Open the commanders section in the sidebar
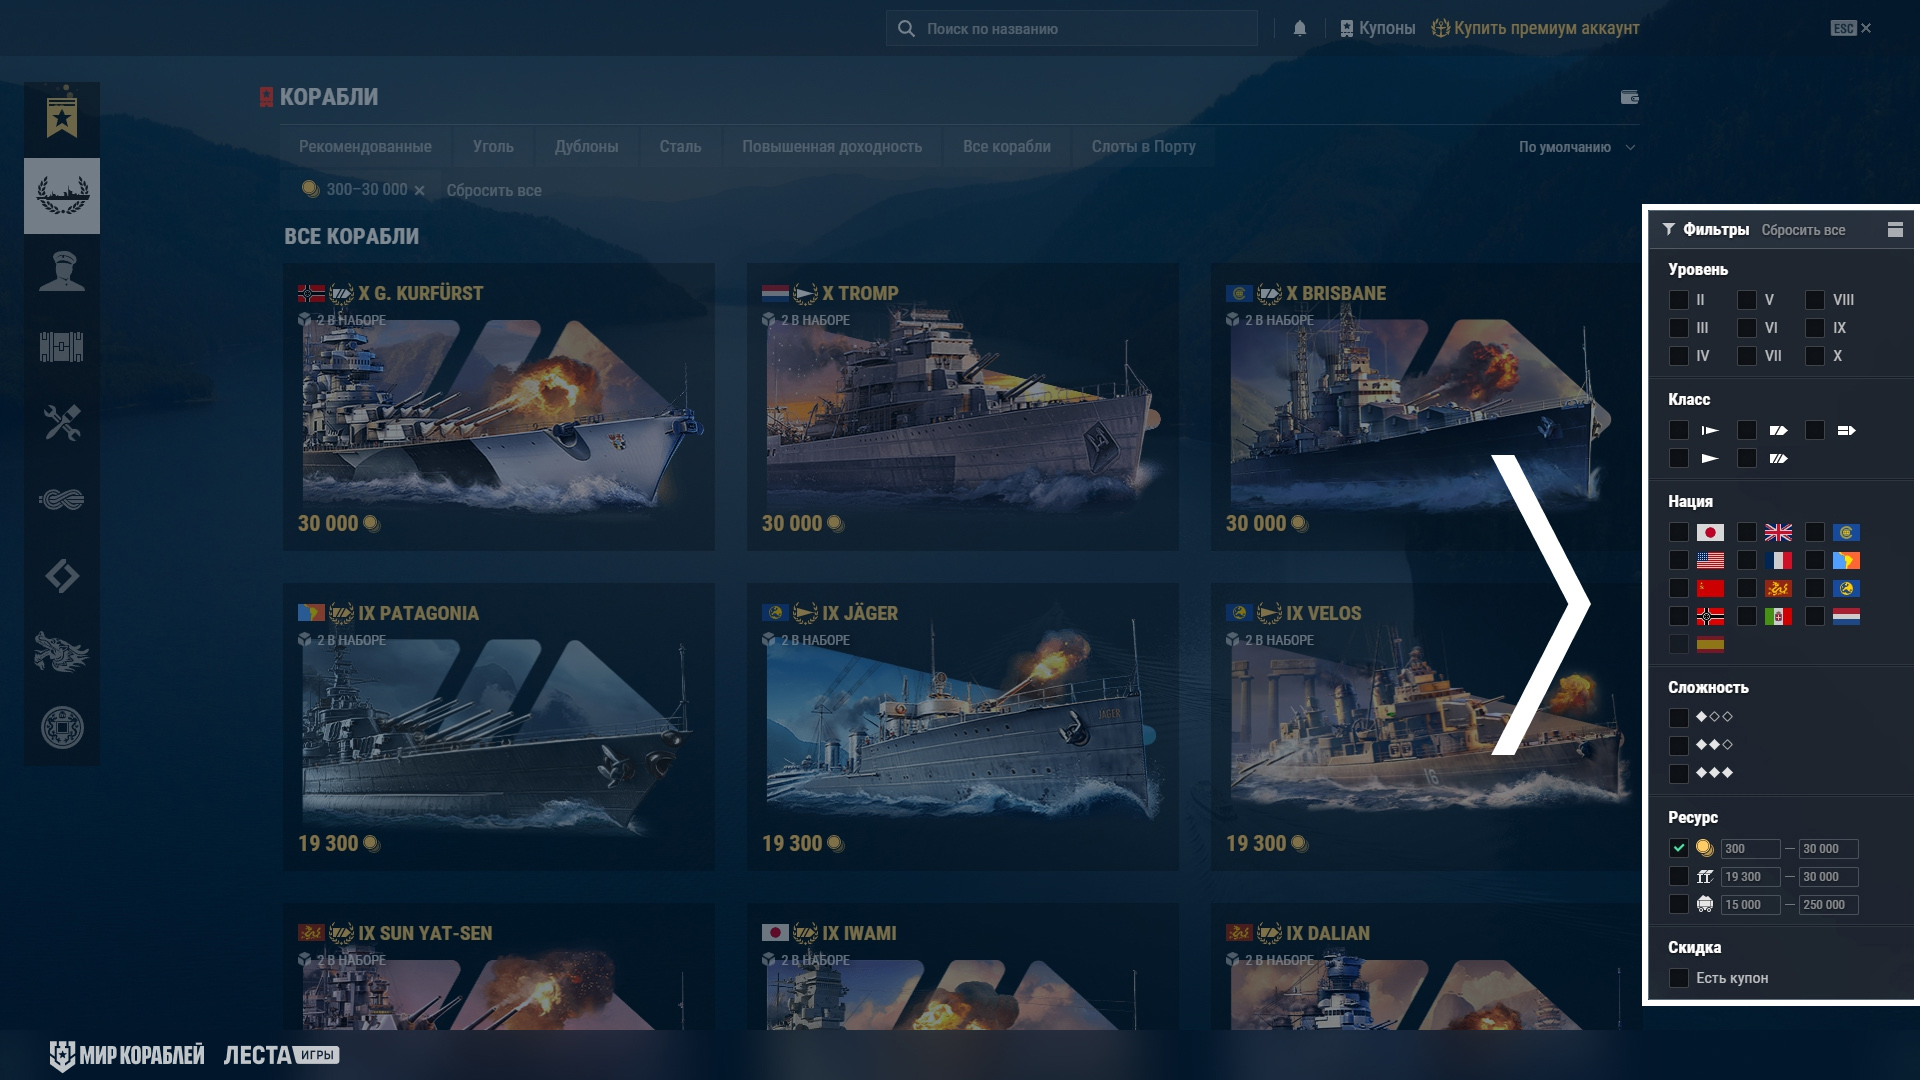Screen dimensions: 1920x1080 click(x=62, y=271)
